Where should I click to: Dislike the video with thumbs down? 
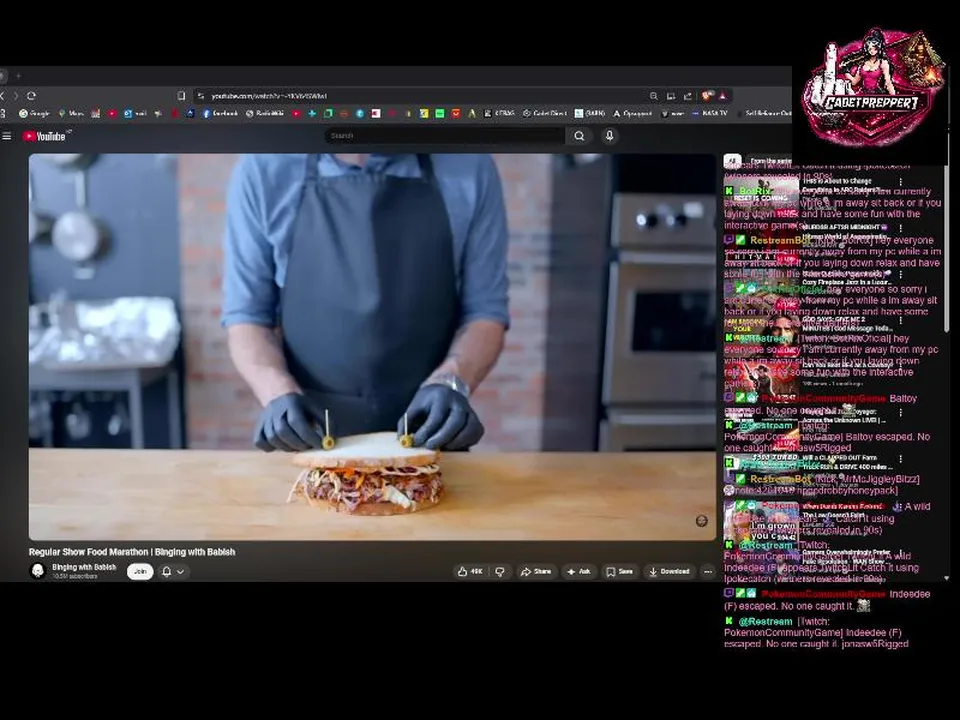tap(500, 571)
